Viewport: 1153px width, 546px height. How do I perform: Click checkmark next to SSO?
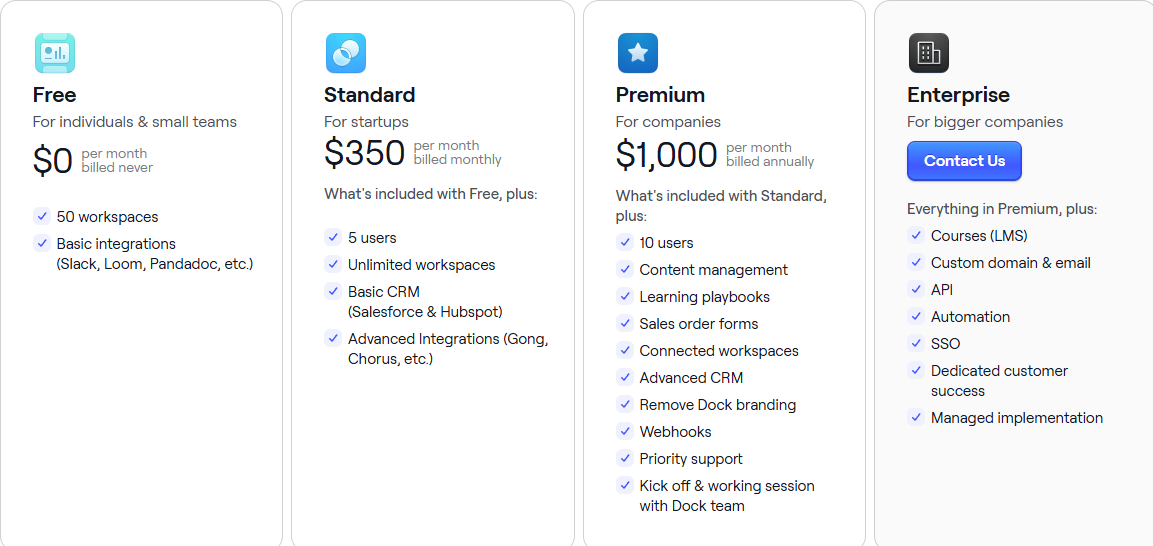coord(916,343)
